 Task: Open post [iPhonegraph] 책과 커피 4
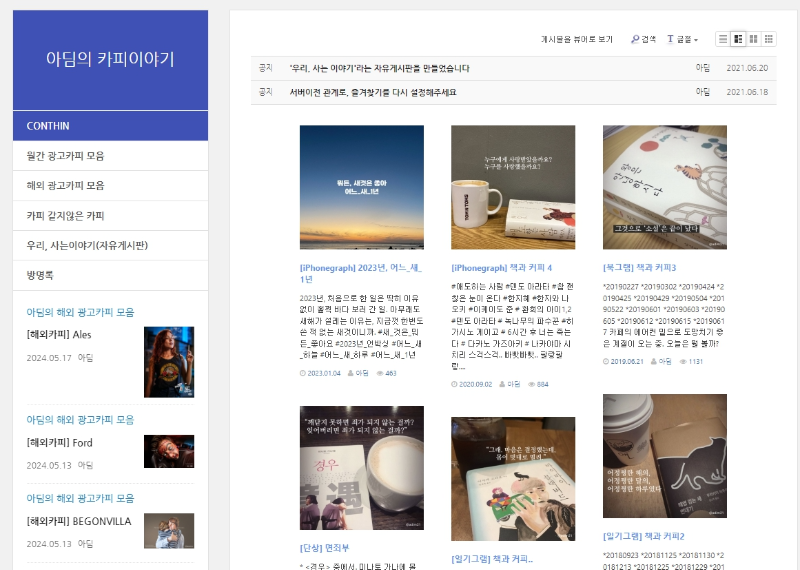click(502, 268)
